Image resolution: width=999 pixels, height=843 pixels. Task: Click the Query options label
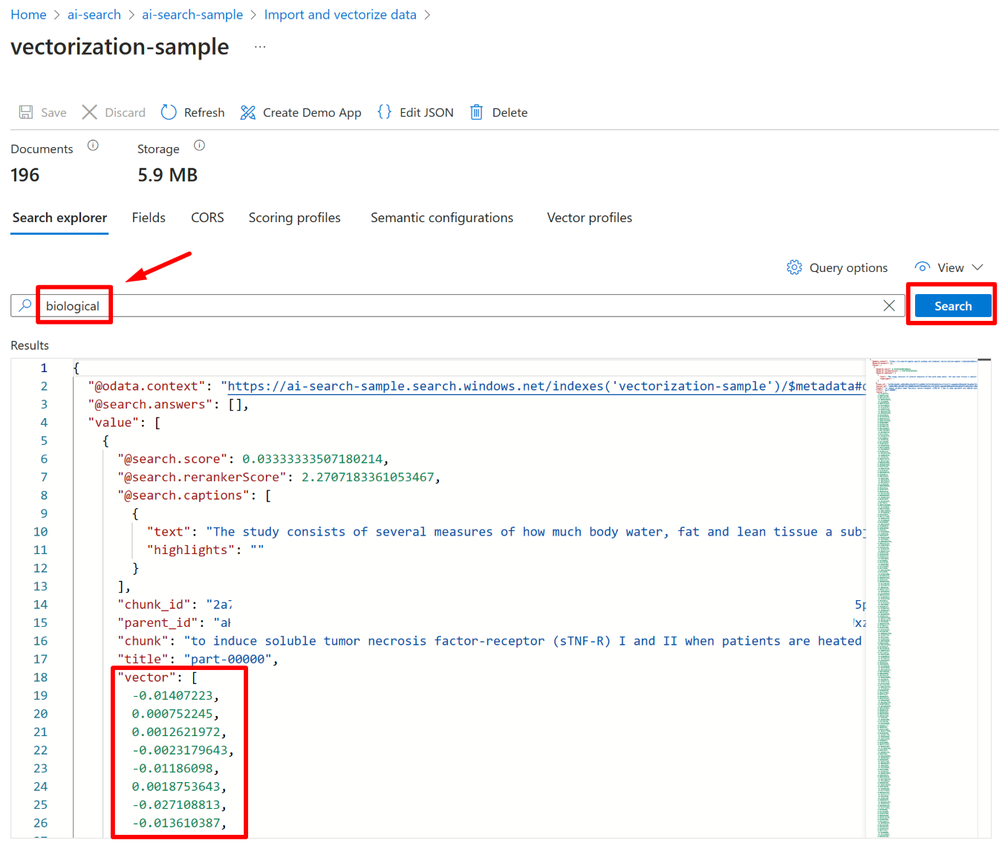849,268
